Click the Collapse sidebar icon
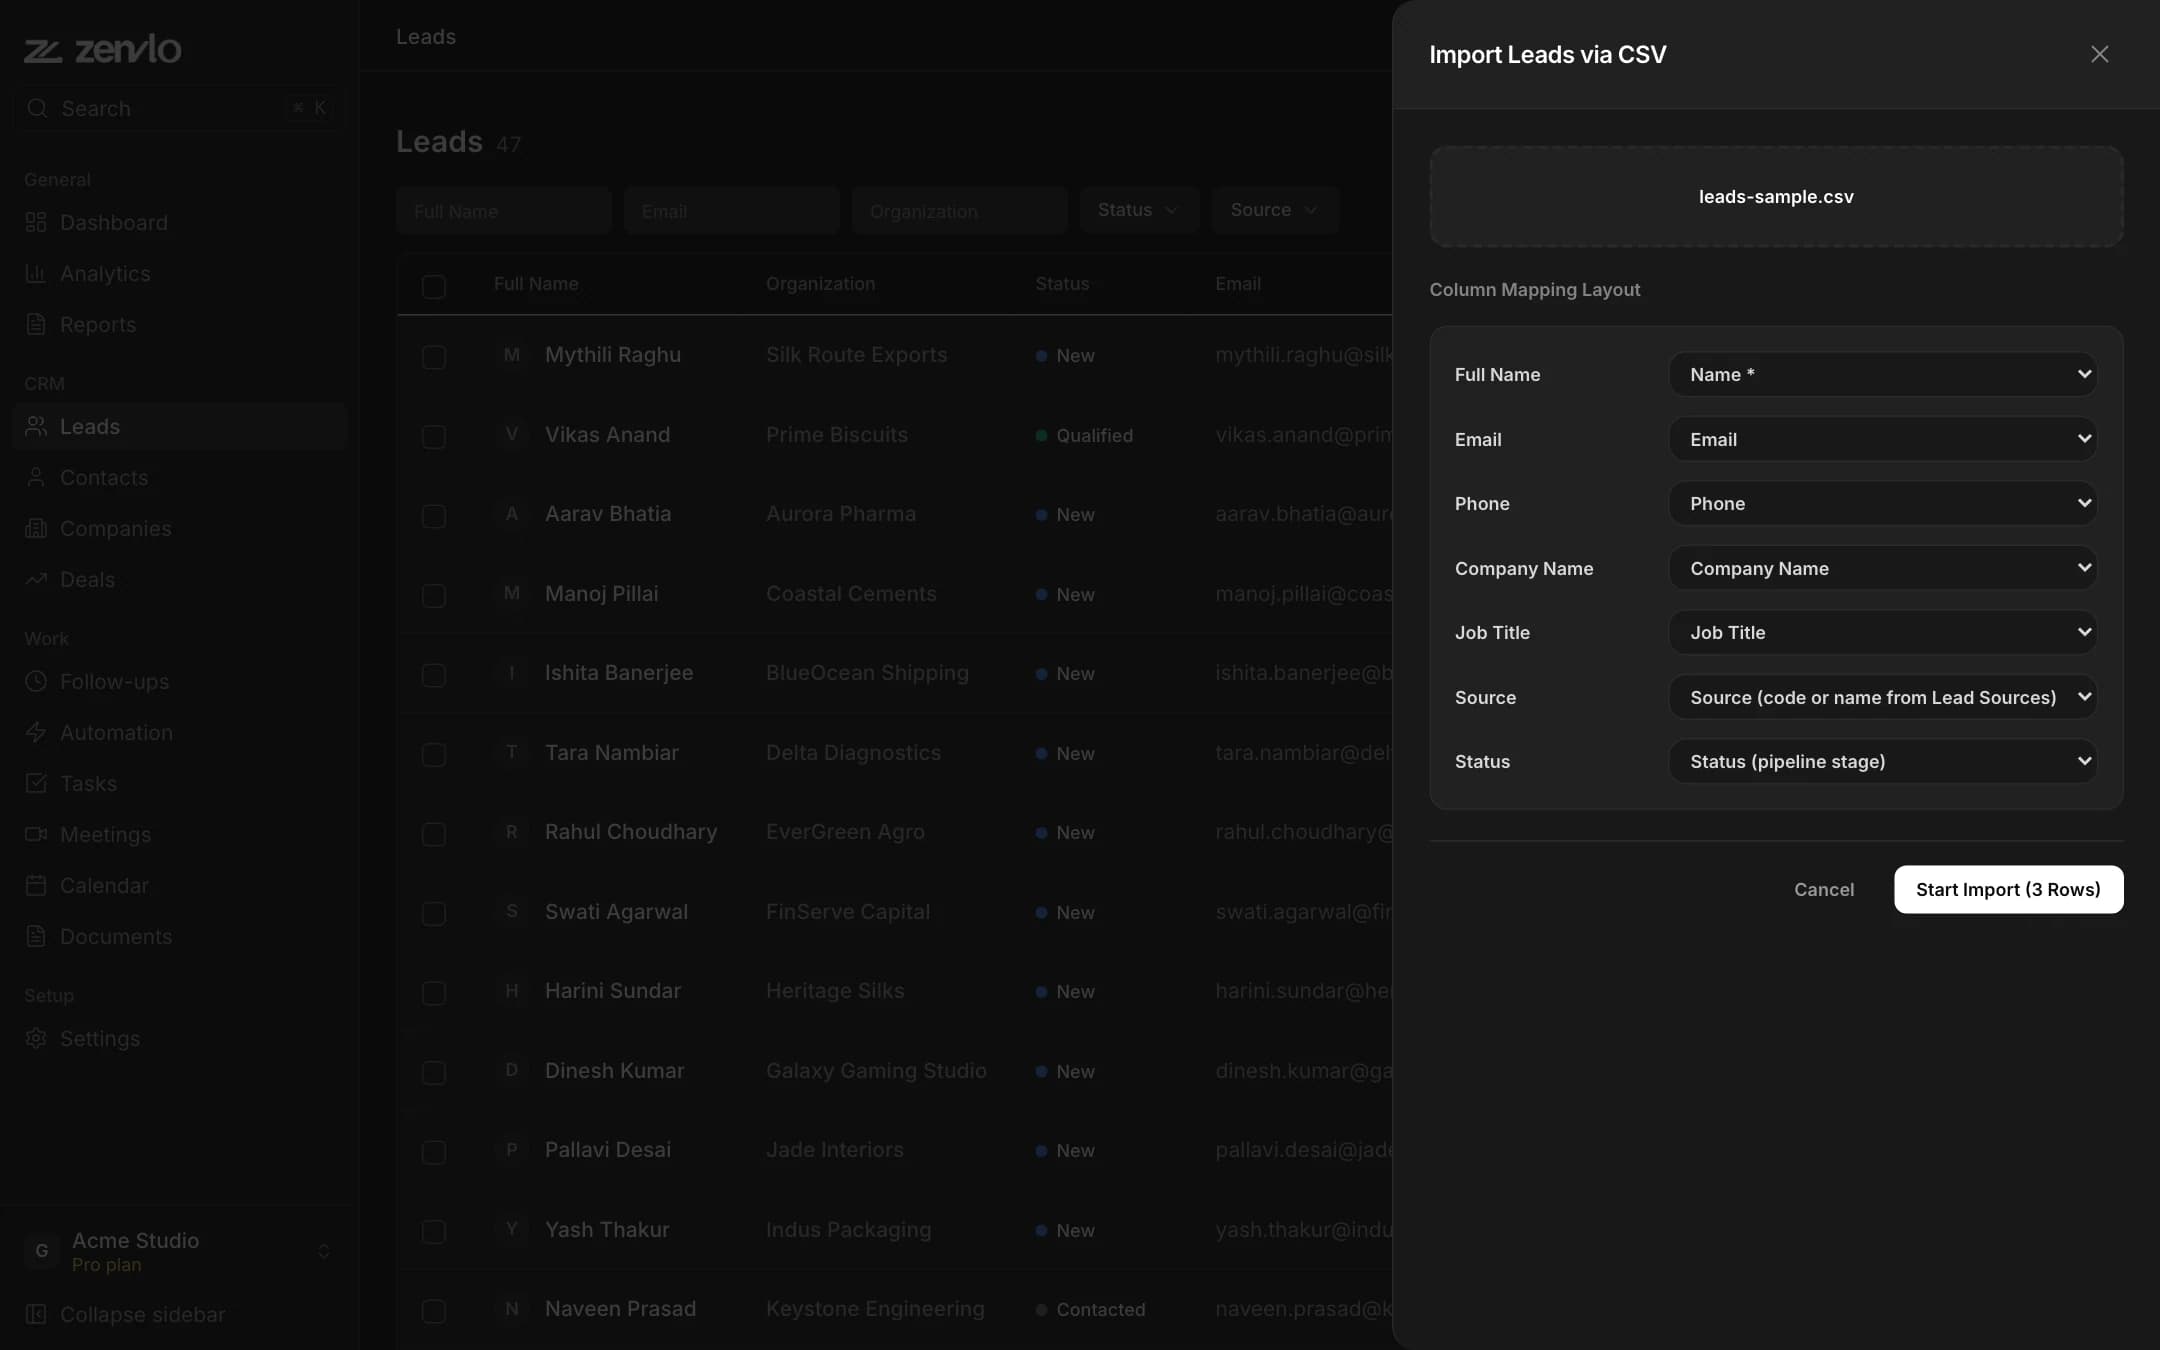 pos(36,1314)
